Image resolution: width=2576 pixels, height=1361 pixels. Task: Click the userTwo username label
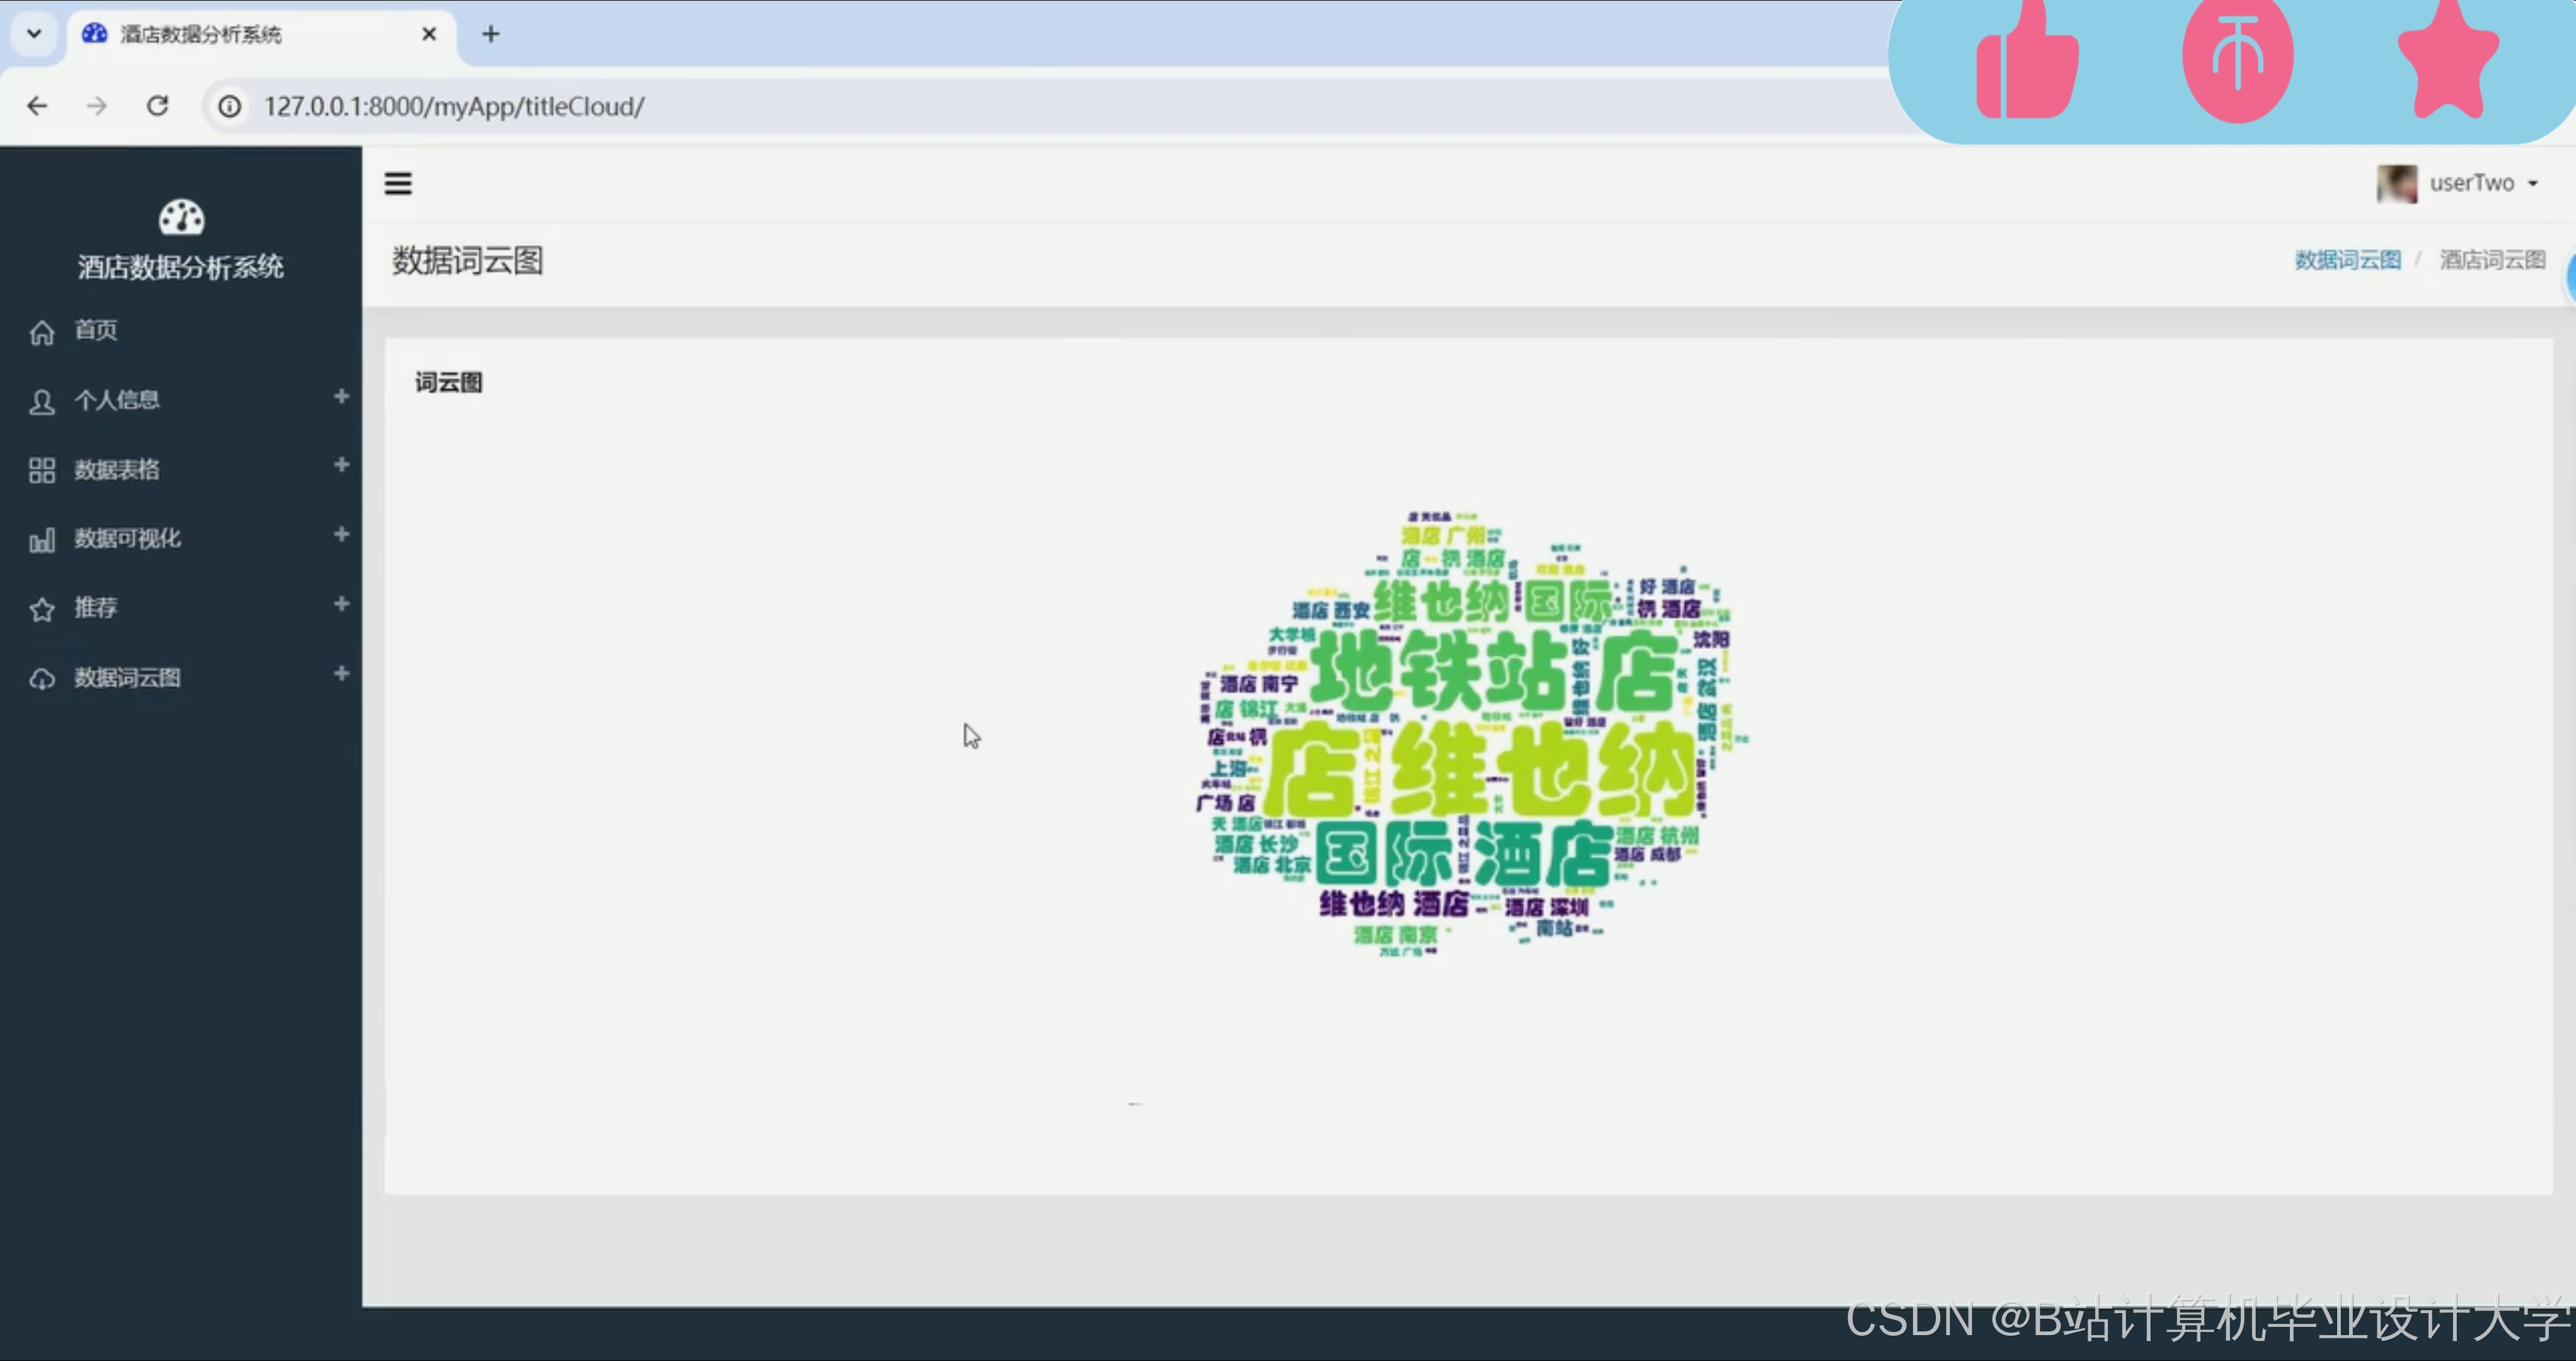click(x=2471, y=183)
